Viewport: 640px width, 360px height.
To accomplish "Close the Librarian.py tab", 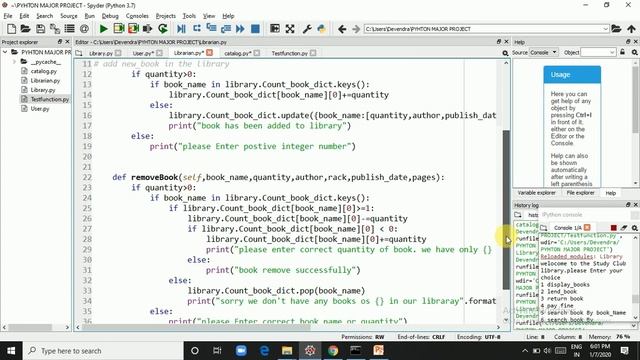I will [x=209, y=53].
